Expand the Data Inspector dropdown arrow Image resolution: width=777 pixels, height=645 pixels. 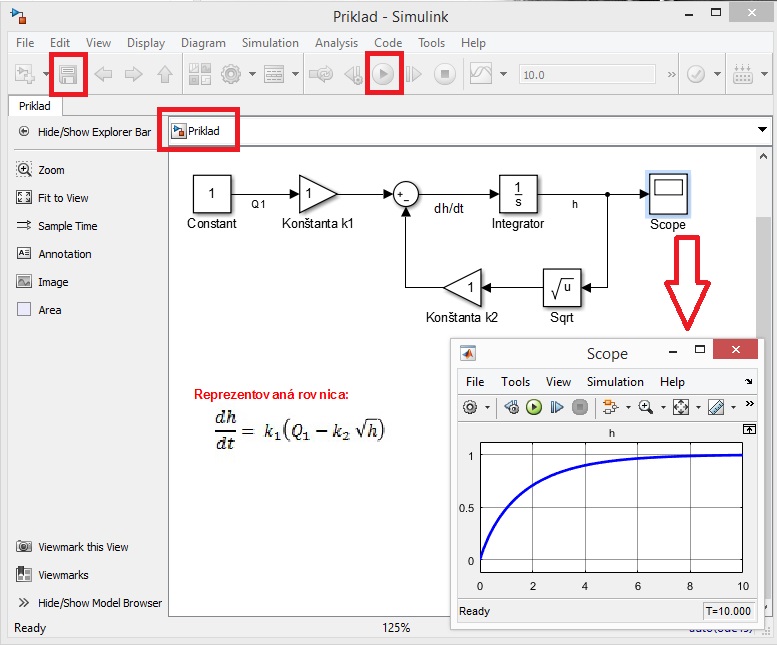click(503, 74)
